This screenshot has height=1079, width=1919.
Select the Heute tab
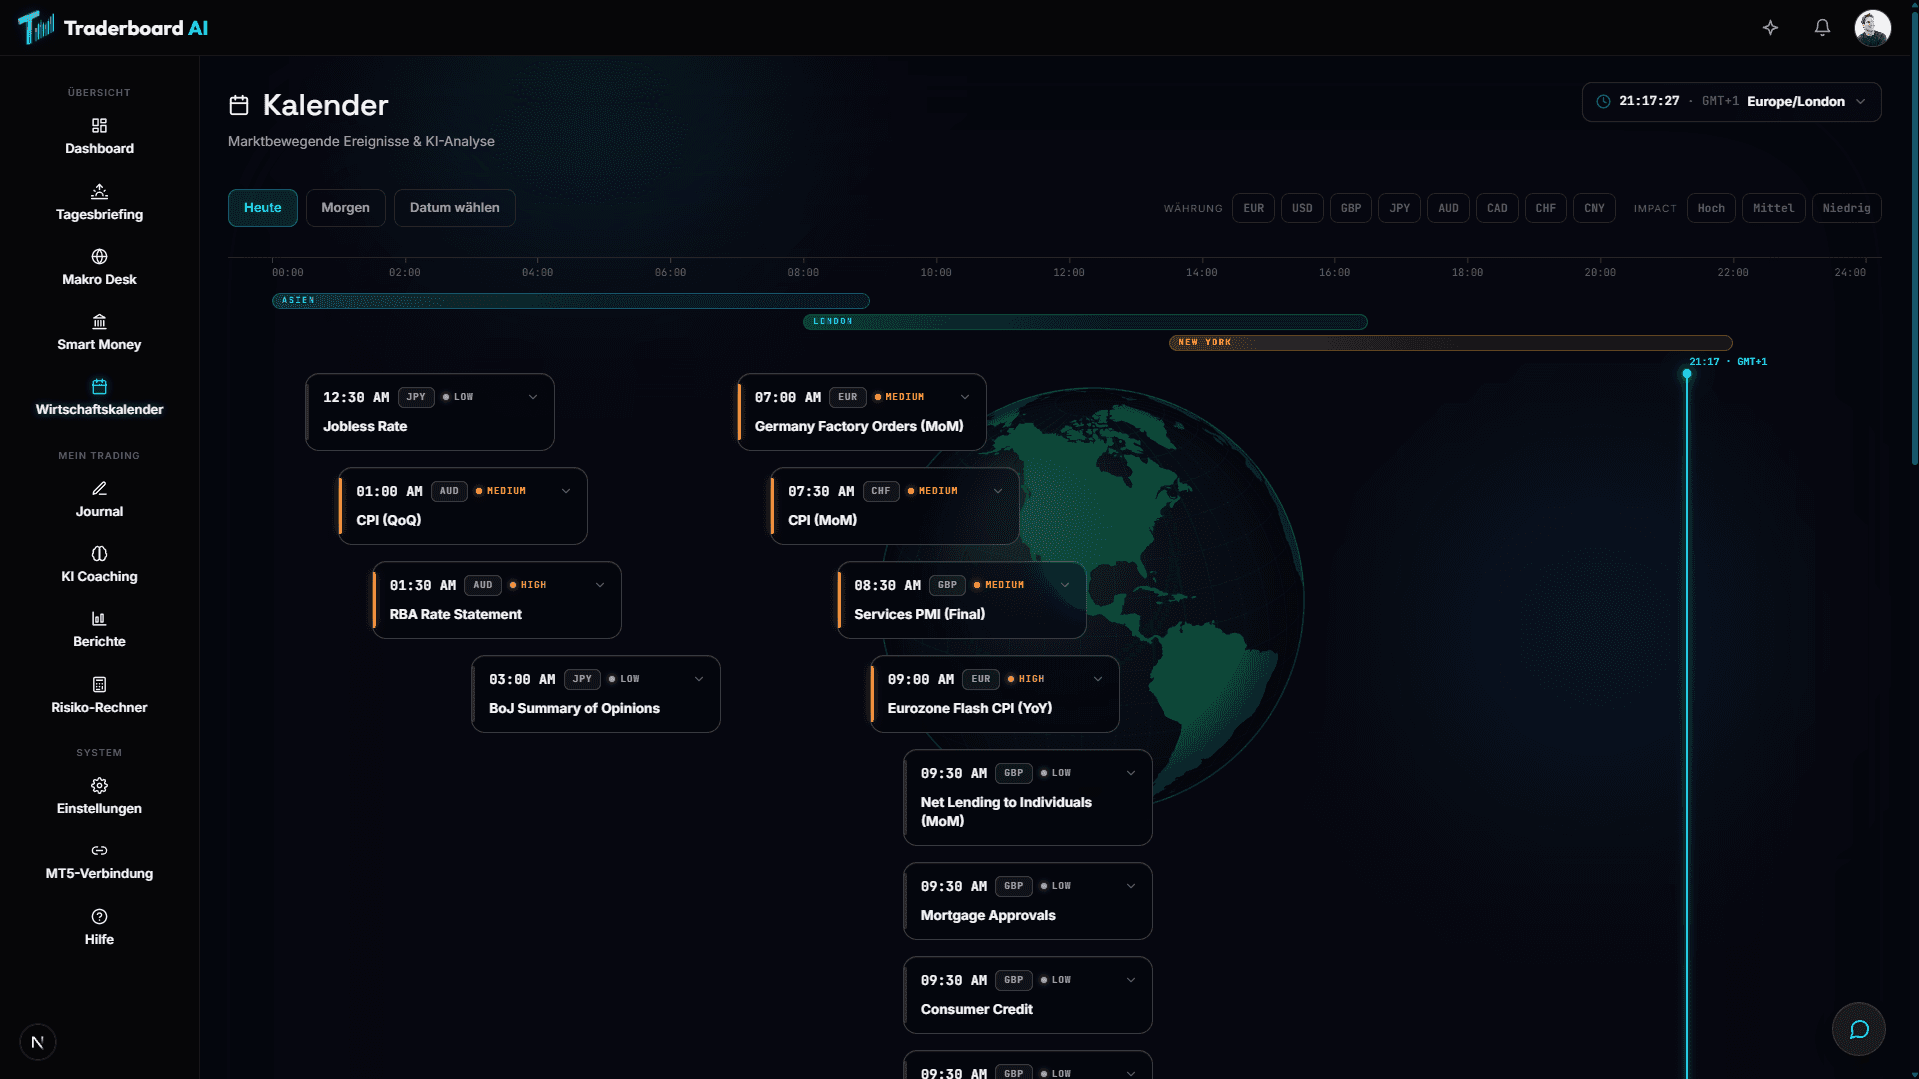pos(262,208)
